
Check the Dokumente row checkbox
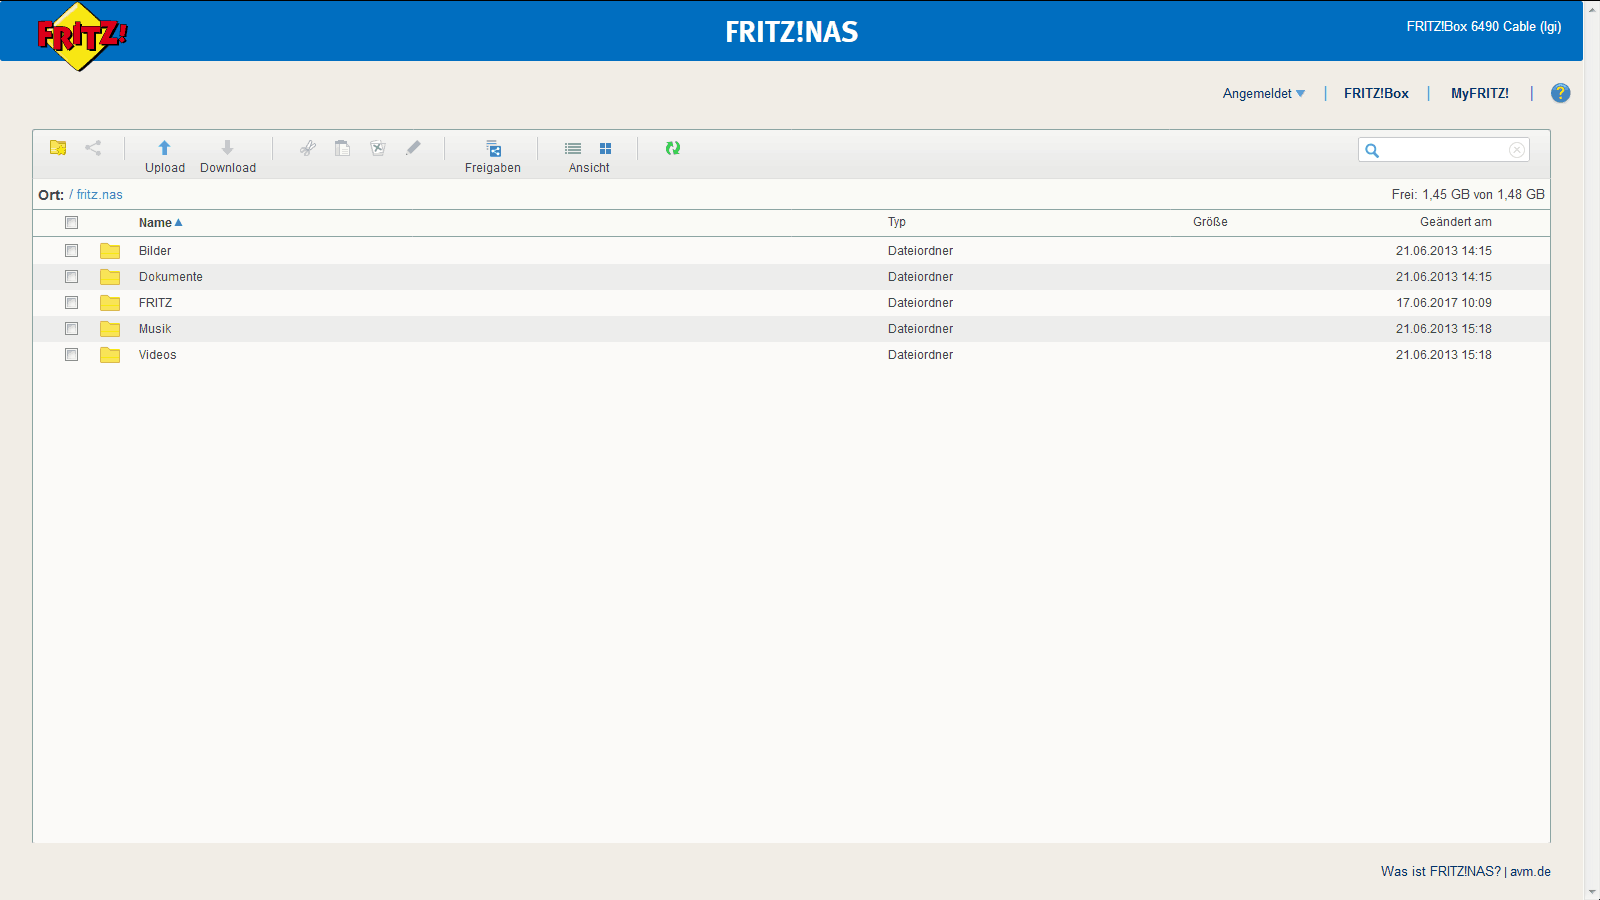click(x=71, y=277)
